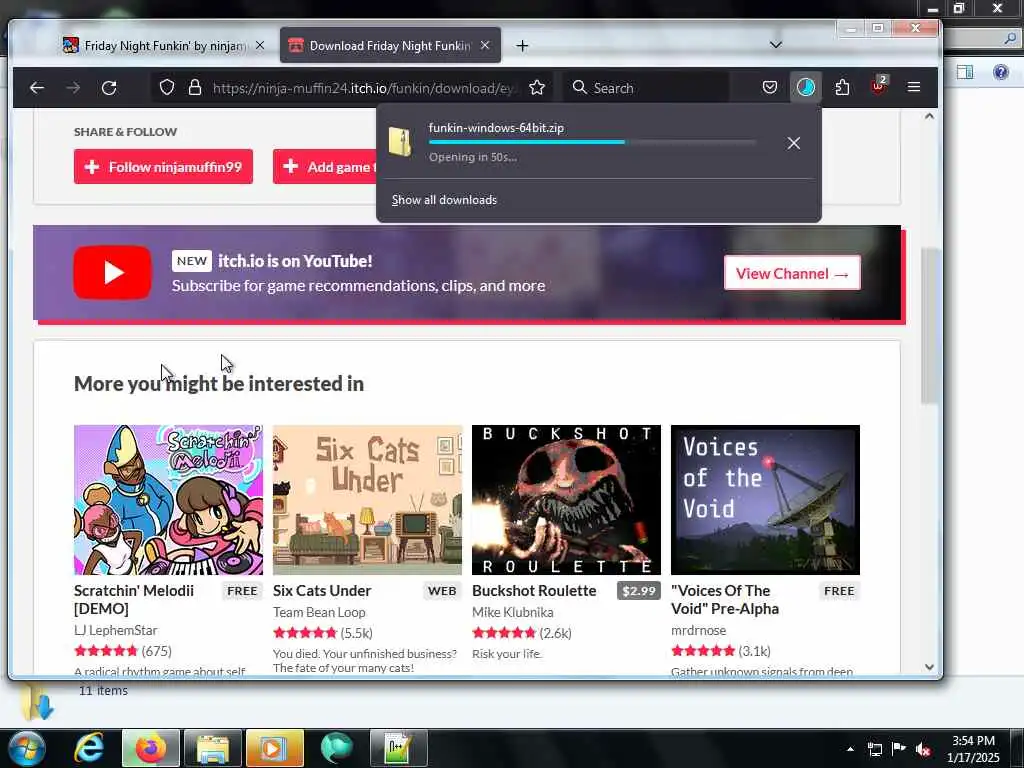Open the media player taskbar icon
The height and width of the screenshot is (768, 1024).
(275, 748)
